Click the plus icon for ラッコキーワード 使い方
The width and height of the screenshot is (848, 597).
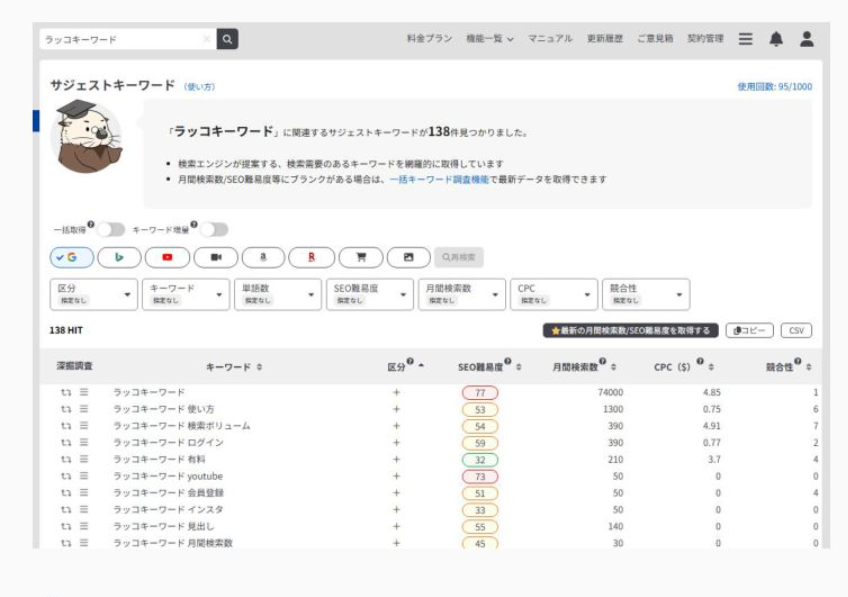click(x=396, y=409)
